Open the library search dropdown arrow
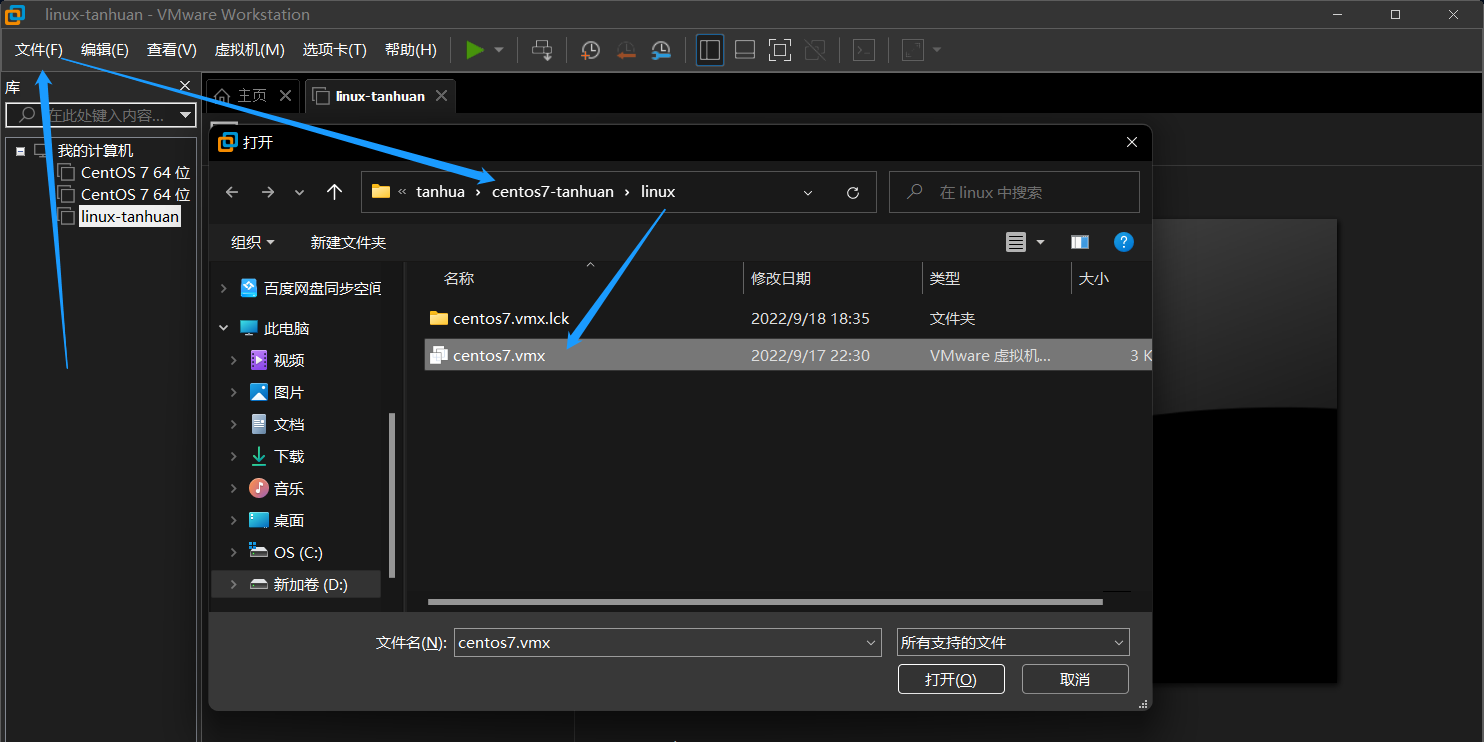Viewport: 1484px width, 742px height. [185, 115]
